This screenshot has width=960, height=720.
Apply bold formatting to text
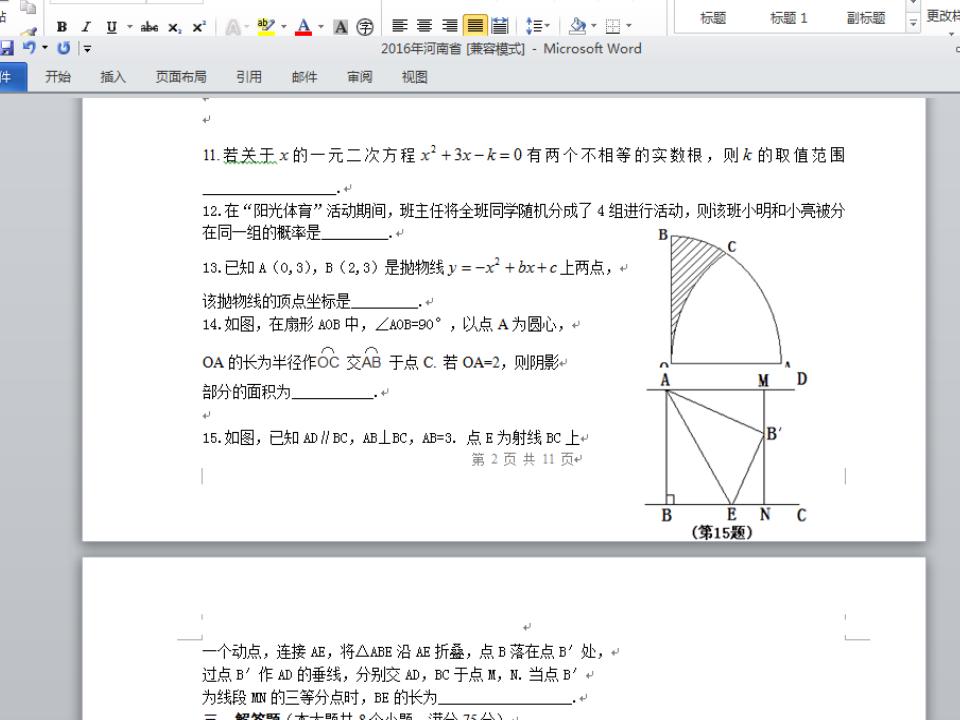click(60, 26)
